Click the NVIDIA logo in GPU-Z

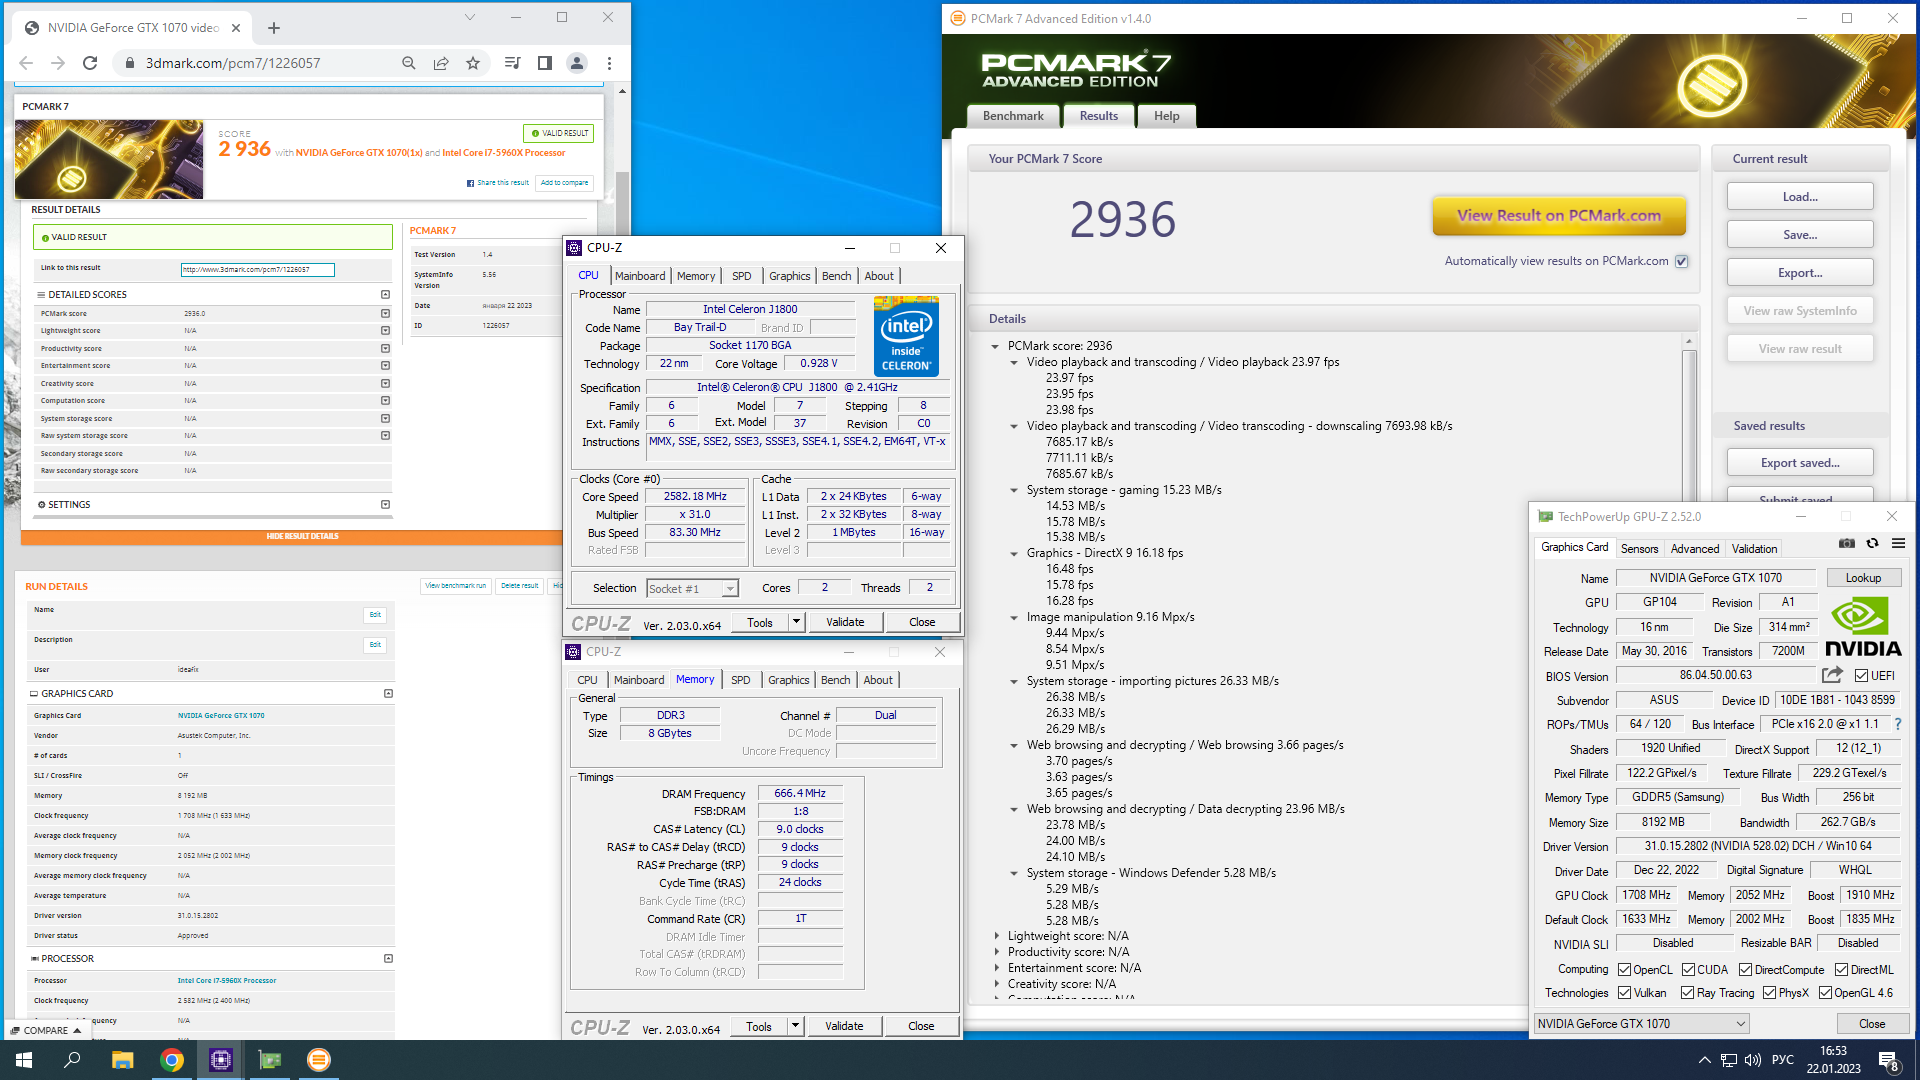click(1864, 627)
